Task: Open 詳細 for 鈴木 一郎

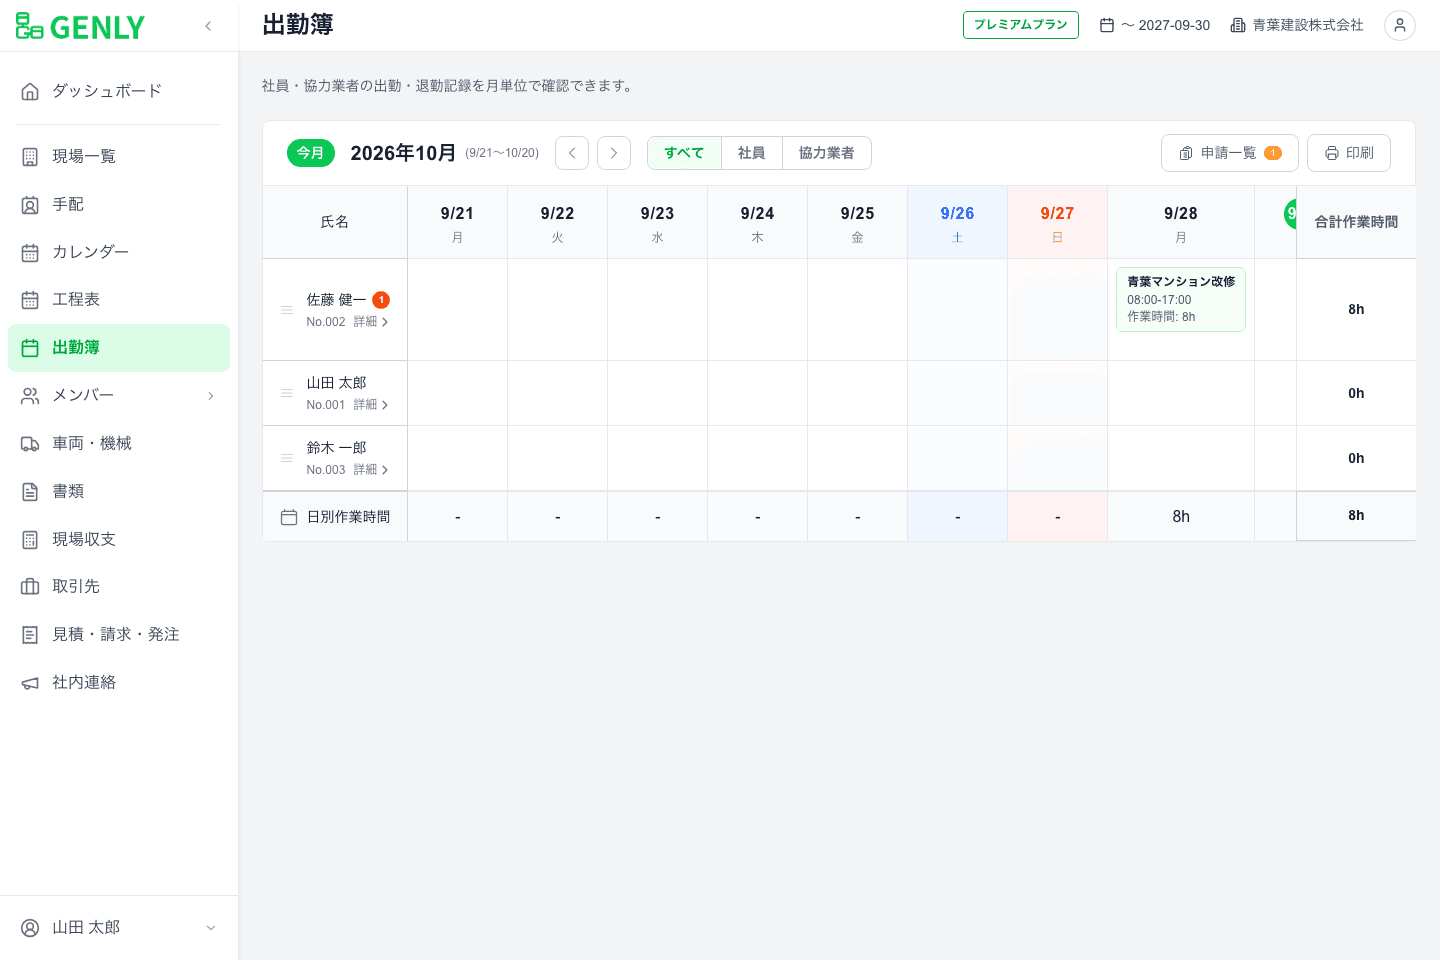Action: [x=371, y=470]
